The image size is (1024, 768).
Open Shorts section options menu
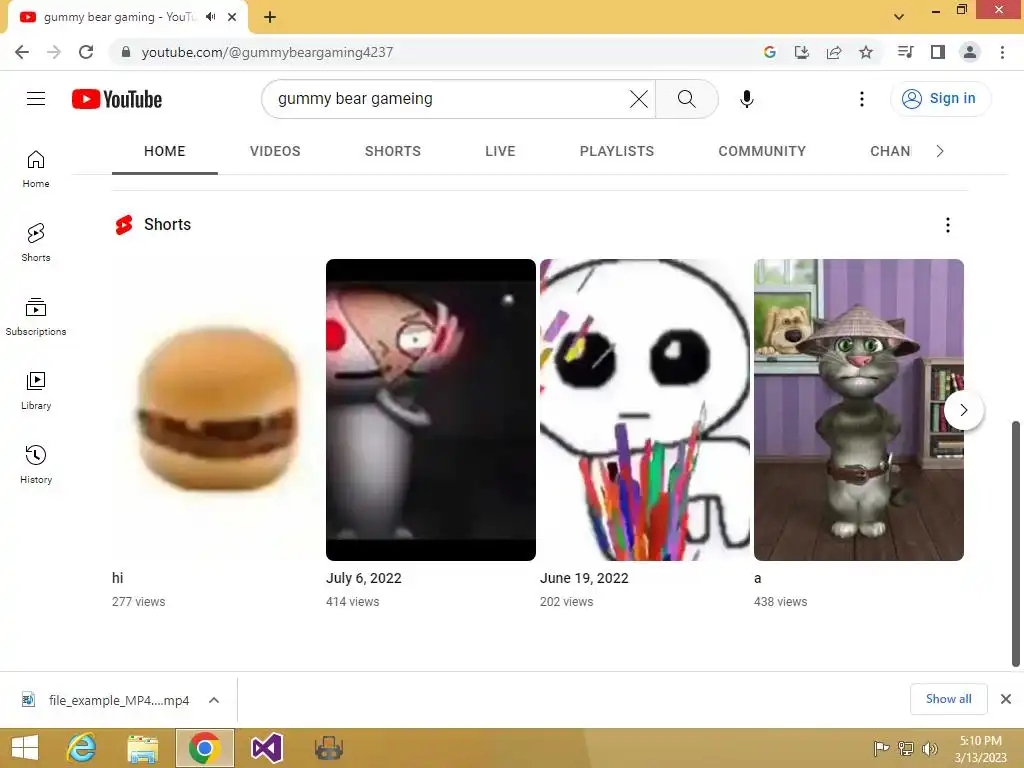948,225
